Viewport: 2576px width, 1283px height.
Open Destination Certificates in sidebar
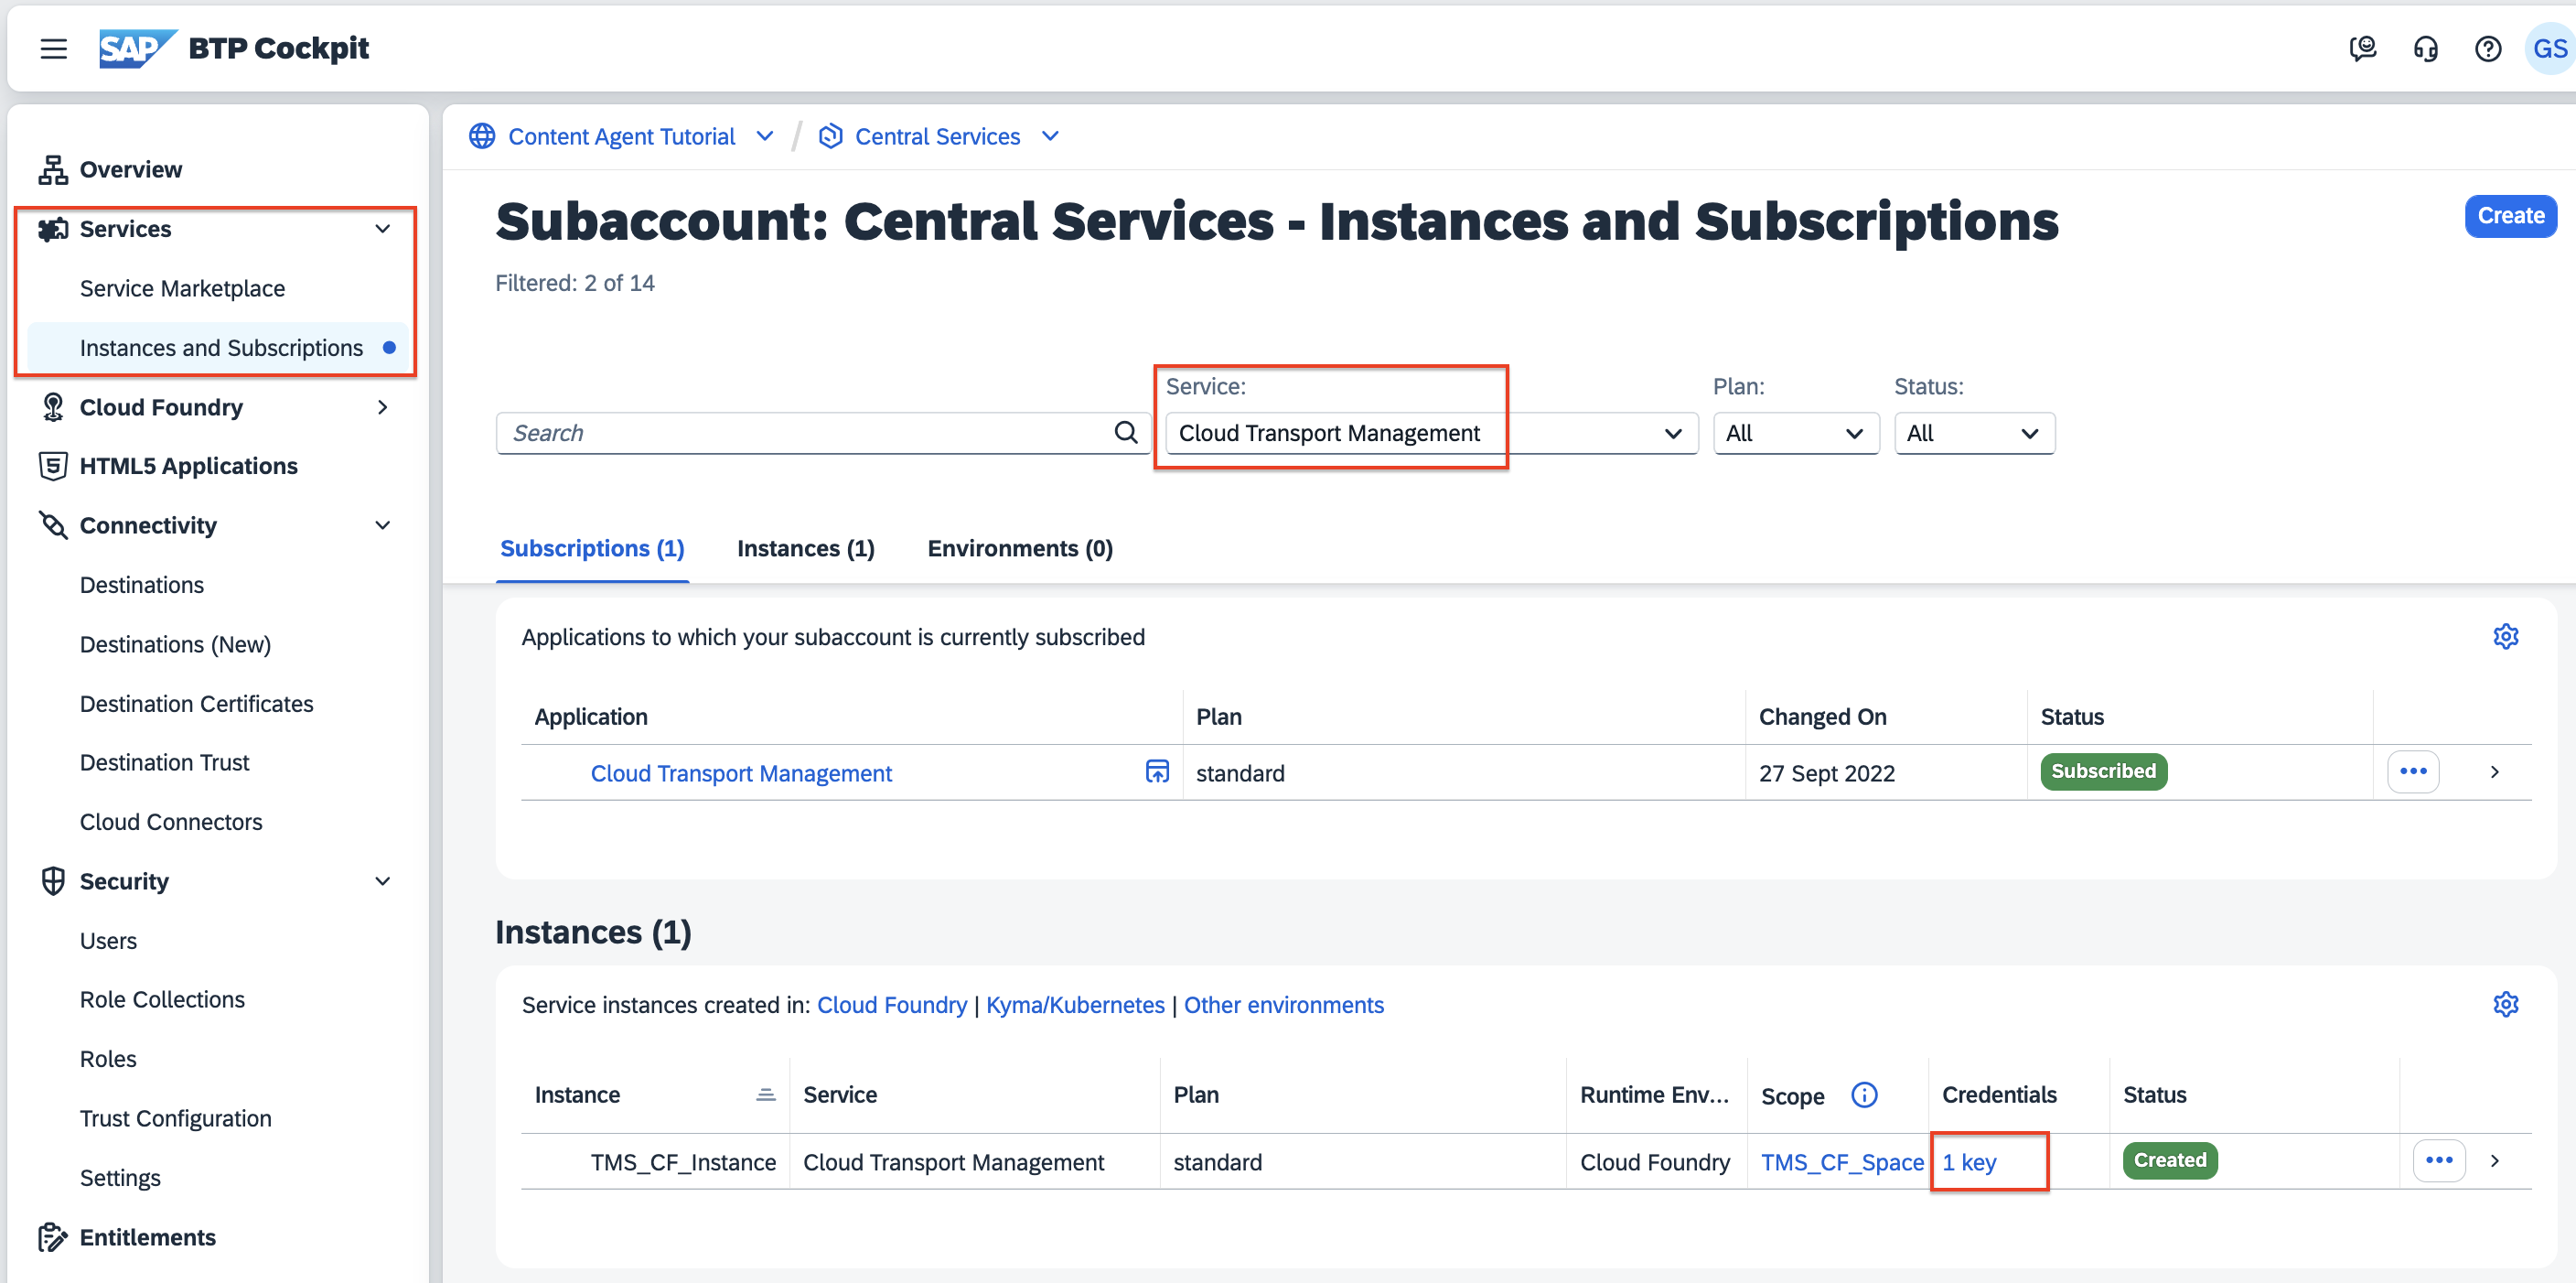point(196,703)
